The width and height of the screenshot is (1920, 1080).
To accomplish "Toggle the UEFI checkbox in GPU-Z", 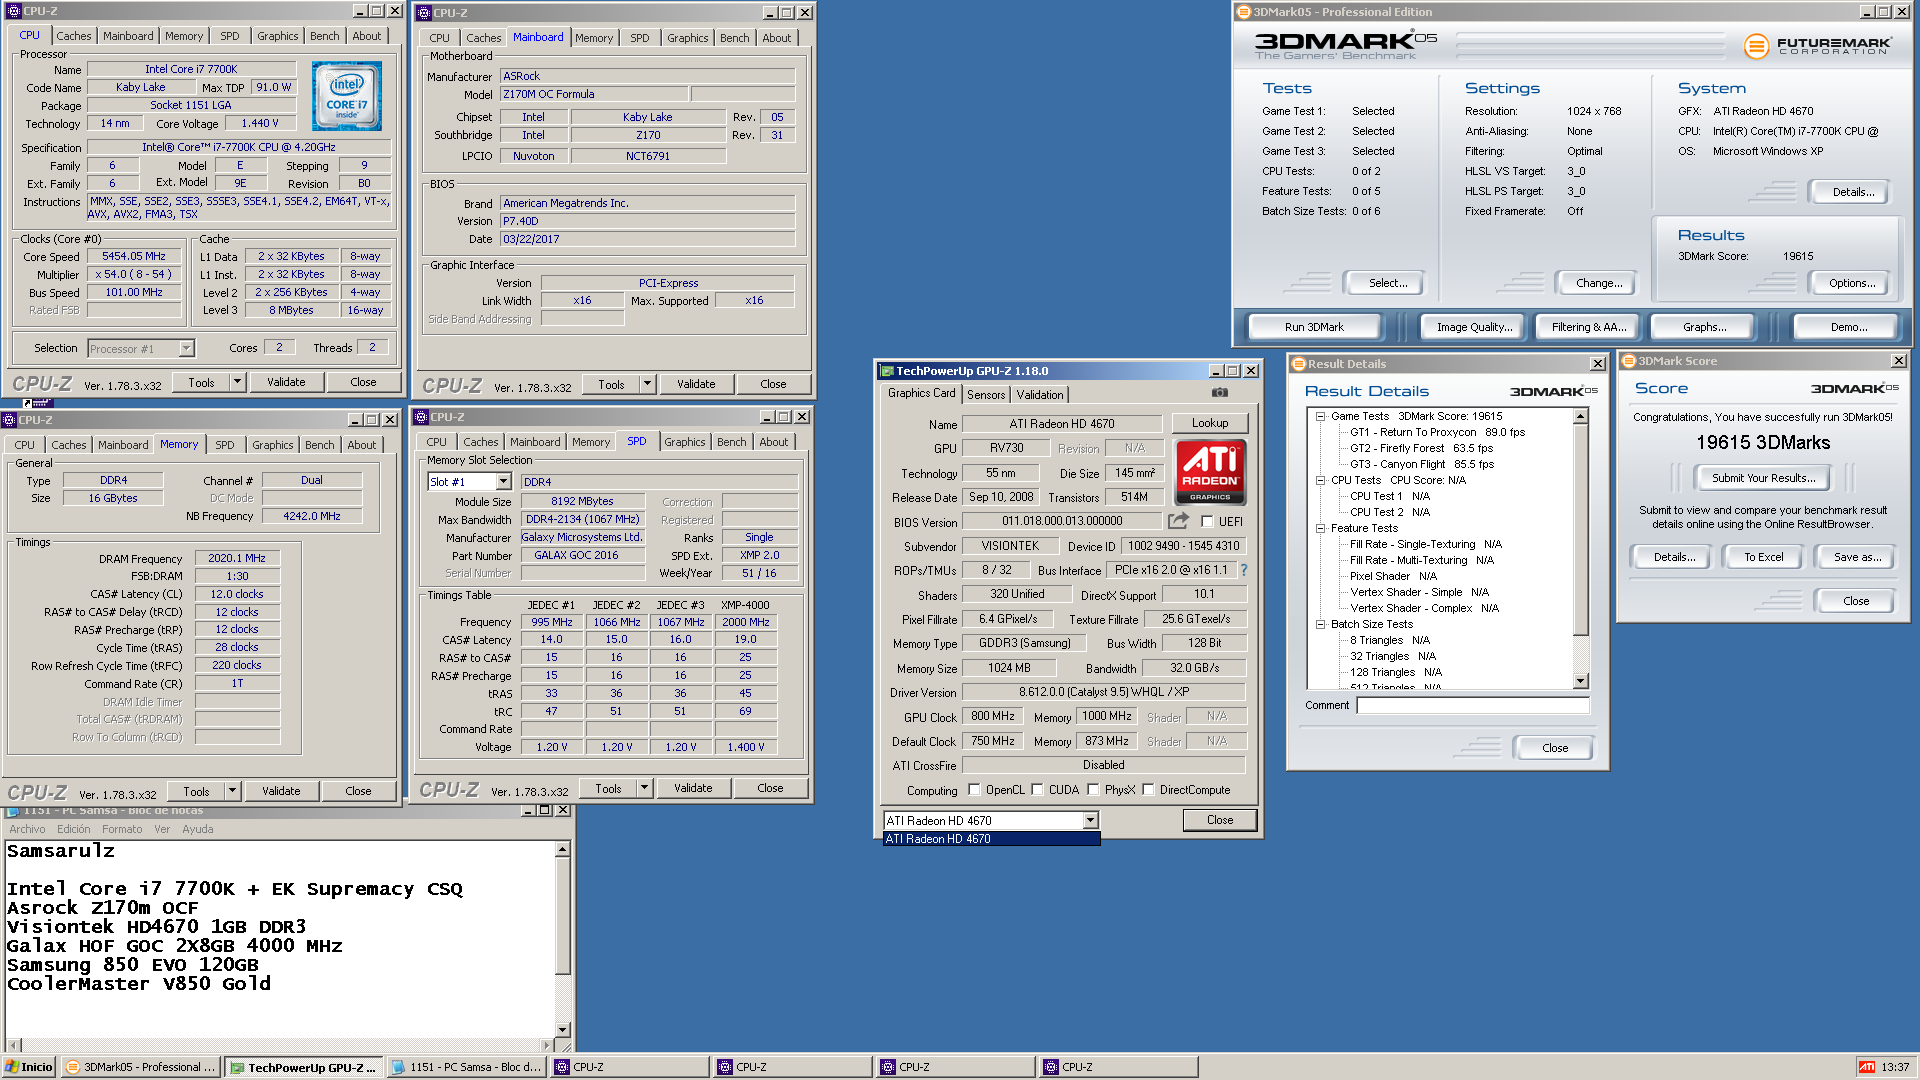I will click(x=1207, y=522).
